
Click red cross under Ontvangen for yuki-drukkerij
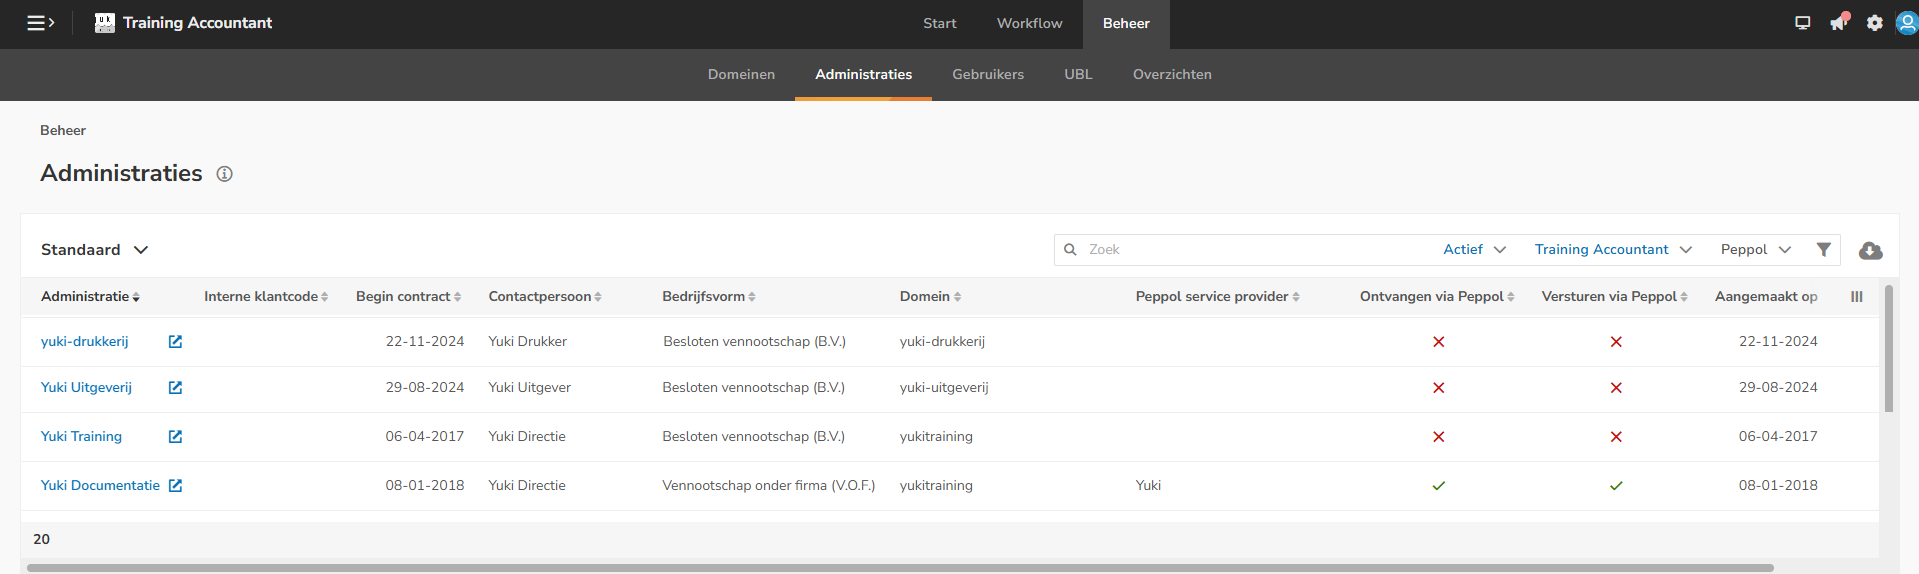(1439, 342)
